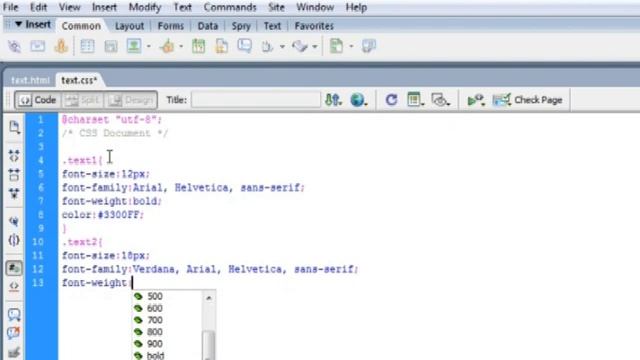Collapse Selection in coding toolbar
The width and height of the screenshot is (640, 360).
coord(14,175)
